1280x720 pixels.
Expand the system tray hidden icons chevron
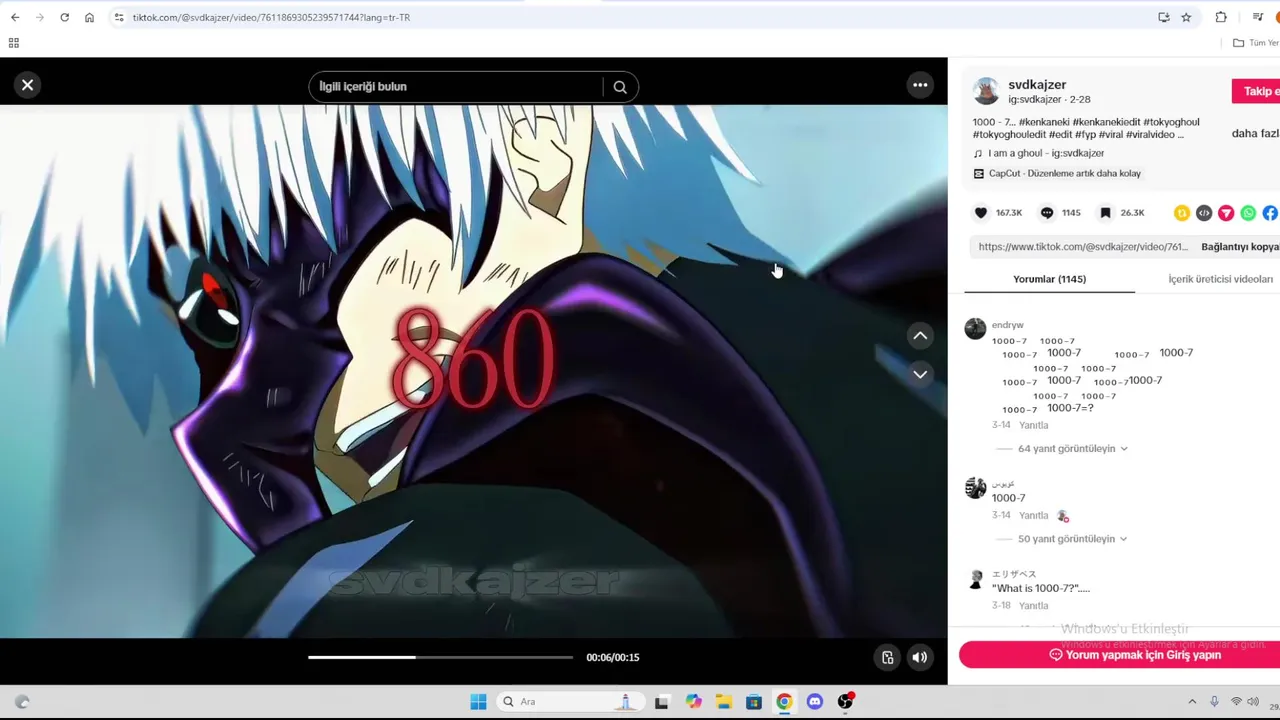coord(1191,702)
